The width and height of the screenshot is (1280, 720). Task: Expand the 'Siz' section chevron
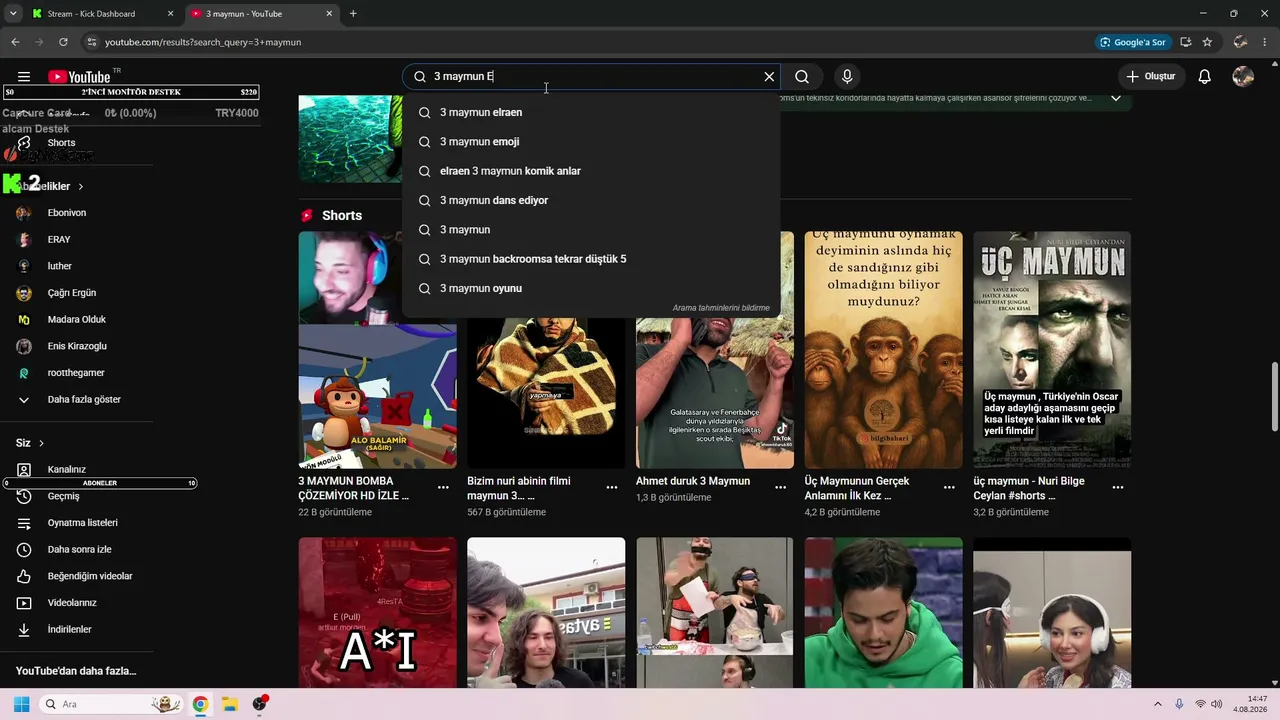[41, 443]
